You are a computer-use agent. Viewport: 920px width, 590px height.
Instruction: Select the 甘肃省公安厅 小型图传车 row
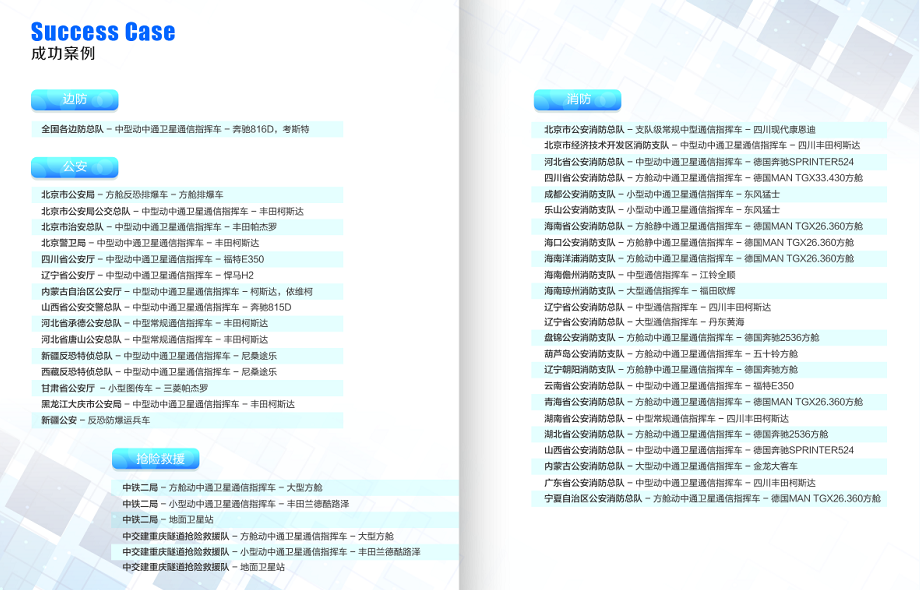[x=187, y=388]
